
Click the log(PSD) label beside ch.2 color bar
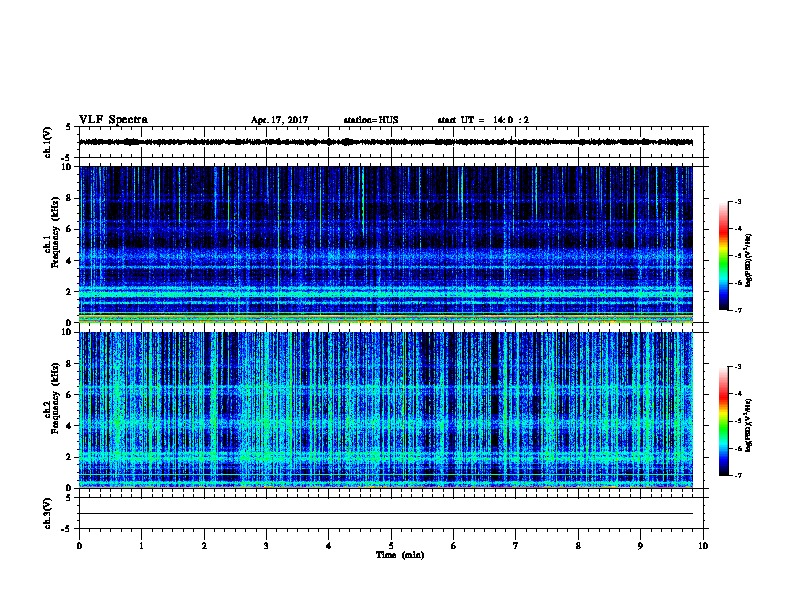coord(748,425)
